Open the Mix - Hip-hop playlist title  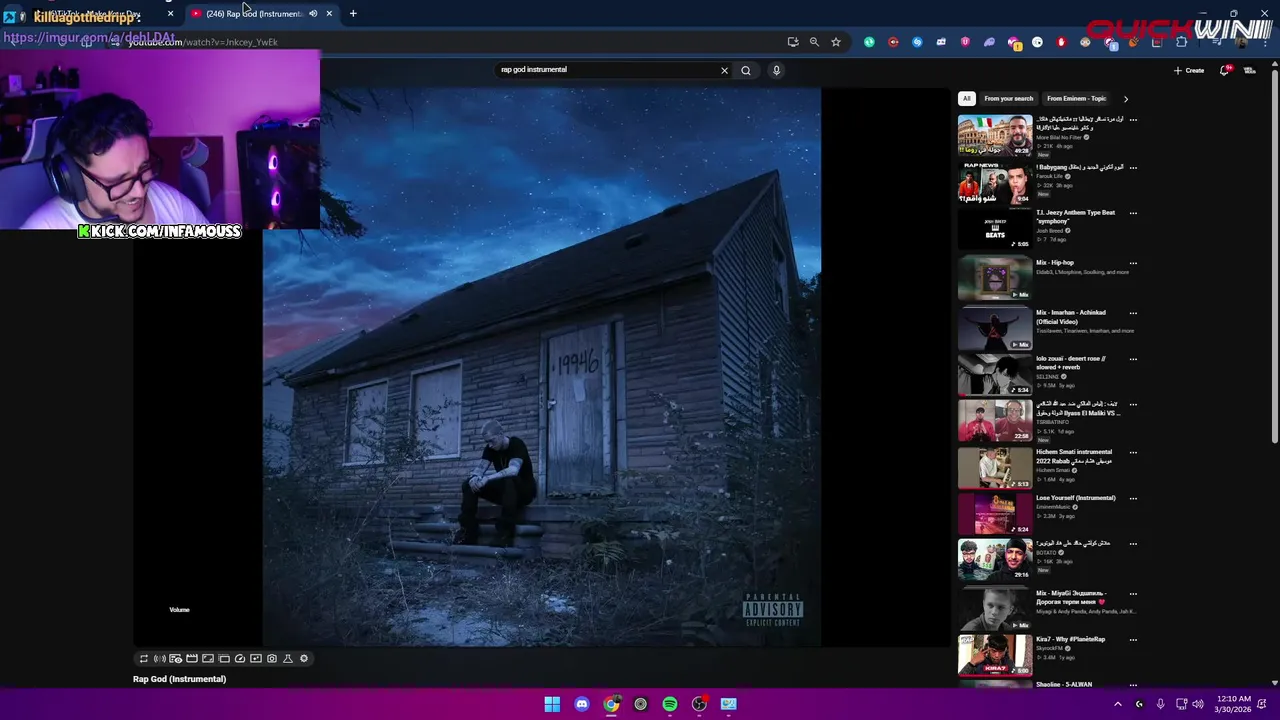(x=1055, y=263)
